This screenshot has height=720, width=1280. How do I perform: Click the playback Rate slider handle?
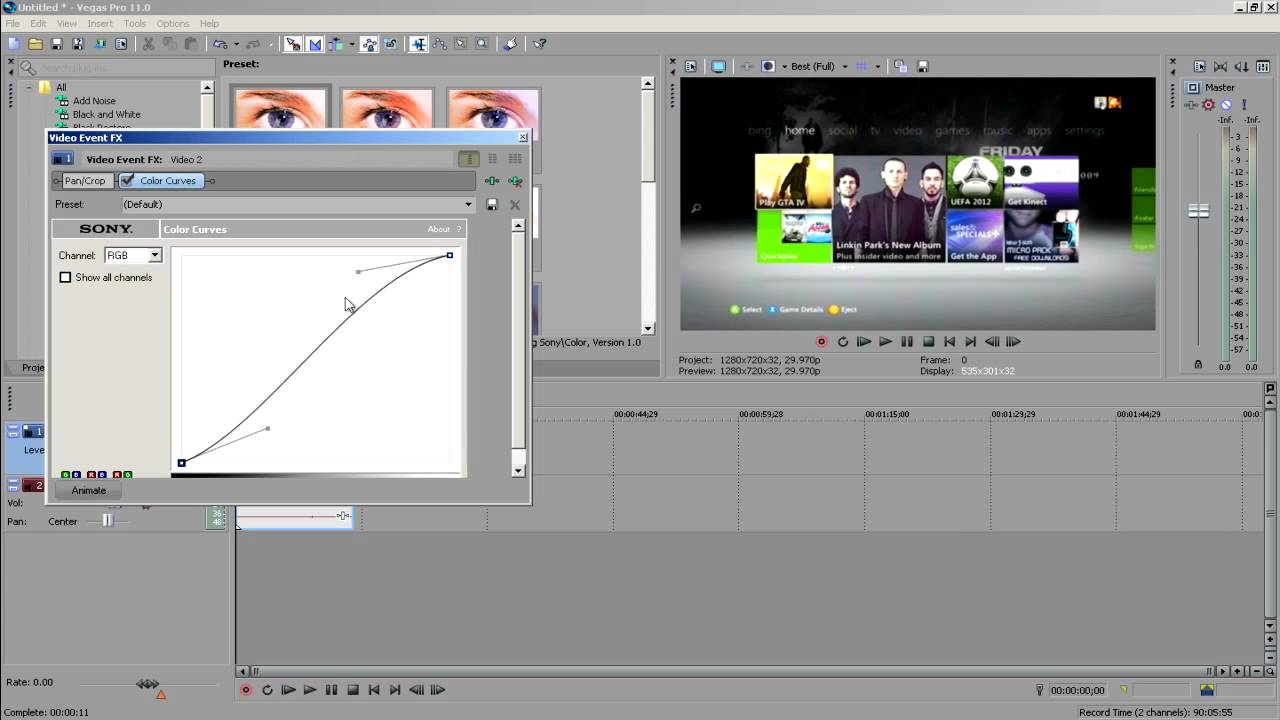point(148,684)
